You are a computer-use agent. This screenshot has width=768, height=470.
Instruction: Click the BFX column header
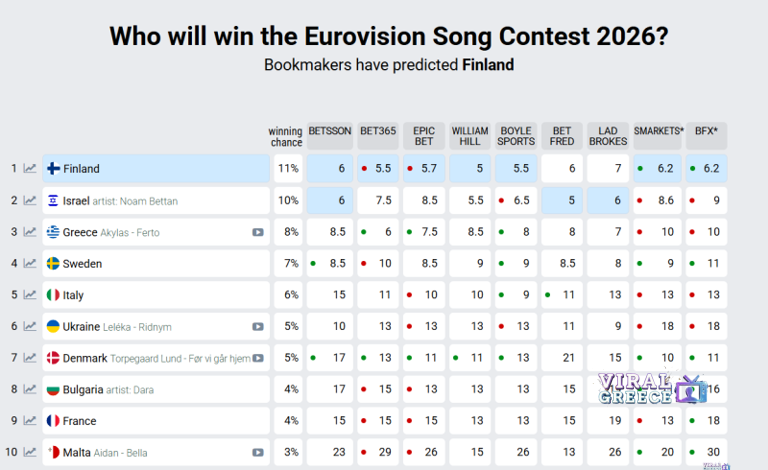tap(706, 131)
